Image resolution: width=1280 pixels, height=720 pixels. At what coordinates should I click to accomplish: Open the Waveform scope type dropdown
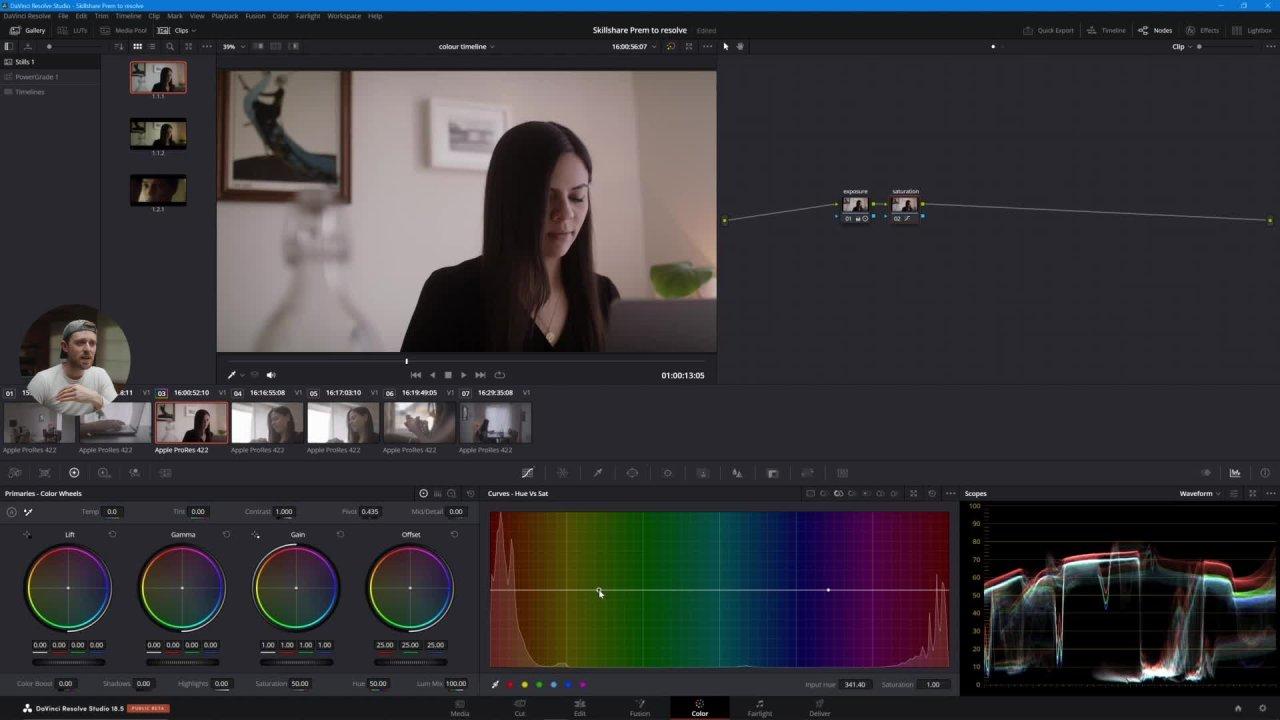pyautogui.click(x=1199, y=493)
